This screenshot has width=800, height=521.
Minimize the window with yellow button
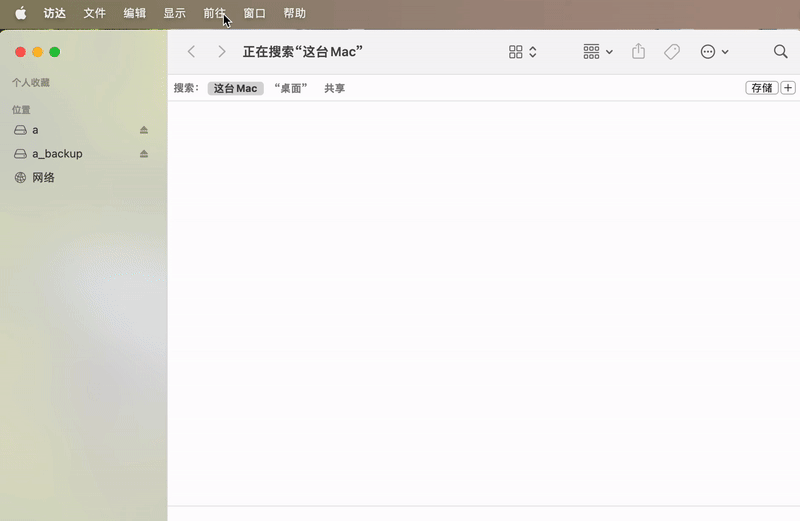(38, 52)
